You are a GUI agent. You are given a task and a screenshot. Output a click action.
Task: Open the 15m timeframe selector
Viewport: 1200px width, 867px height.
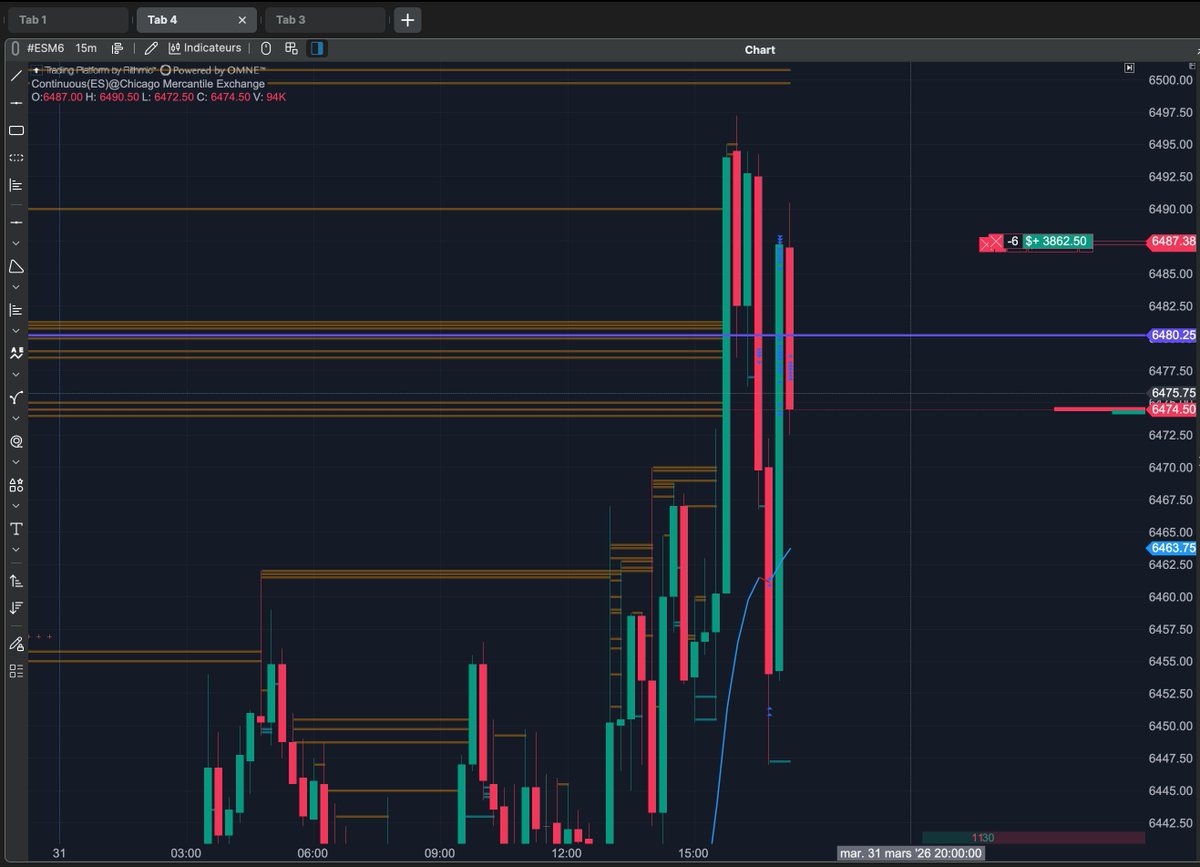pos(86,48)
